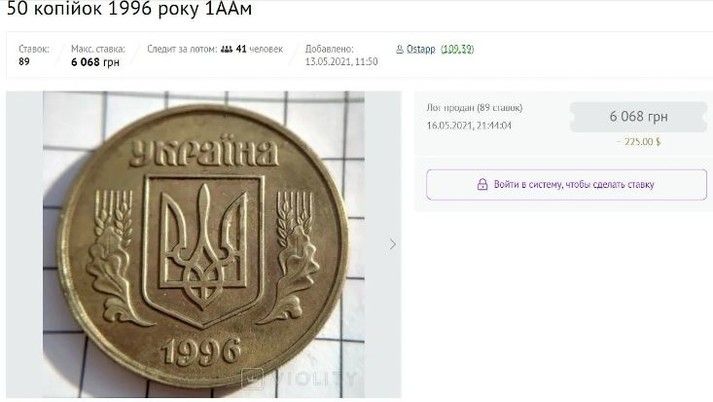This screenshot has height=402, width=713.
Task: Click the 'Следит за лотом' label
Action: coord(182,49)
